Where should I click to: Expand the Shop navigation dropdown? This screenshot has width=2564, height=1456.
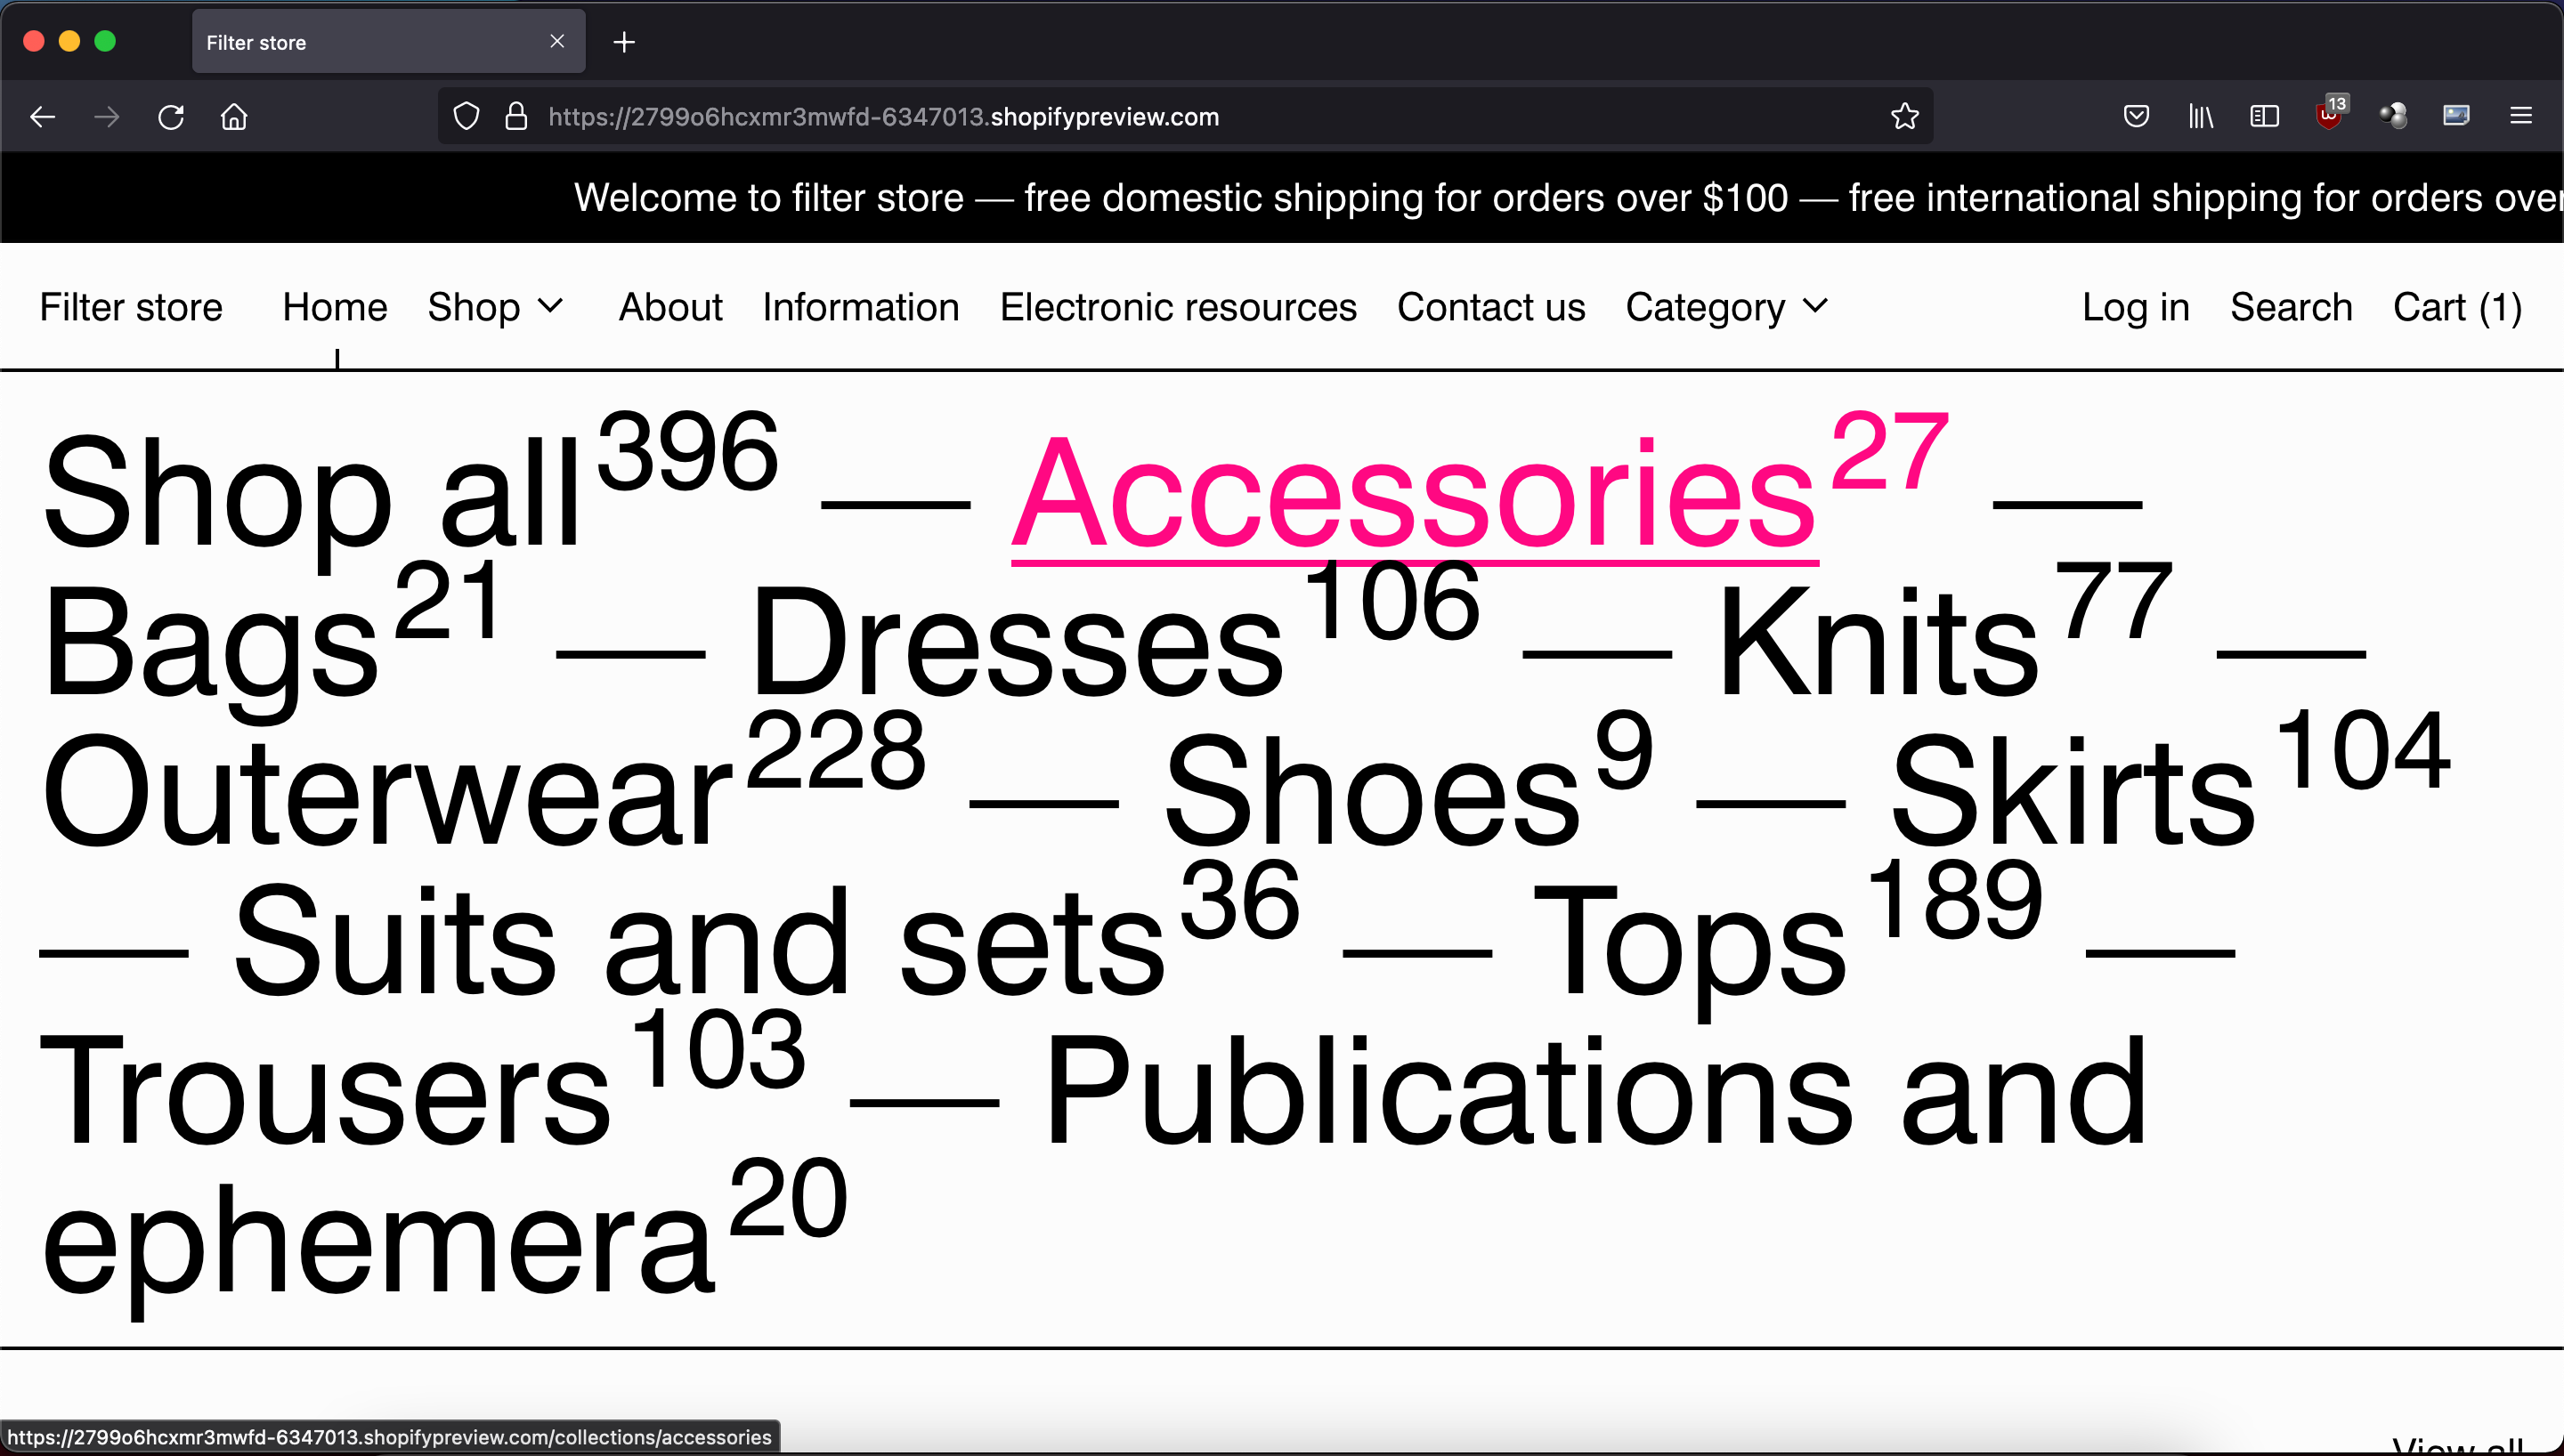pos(496,307)
